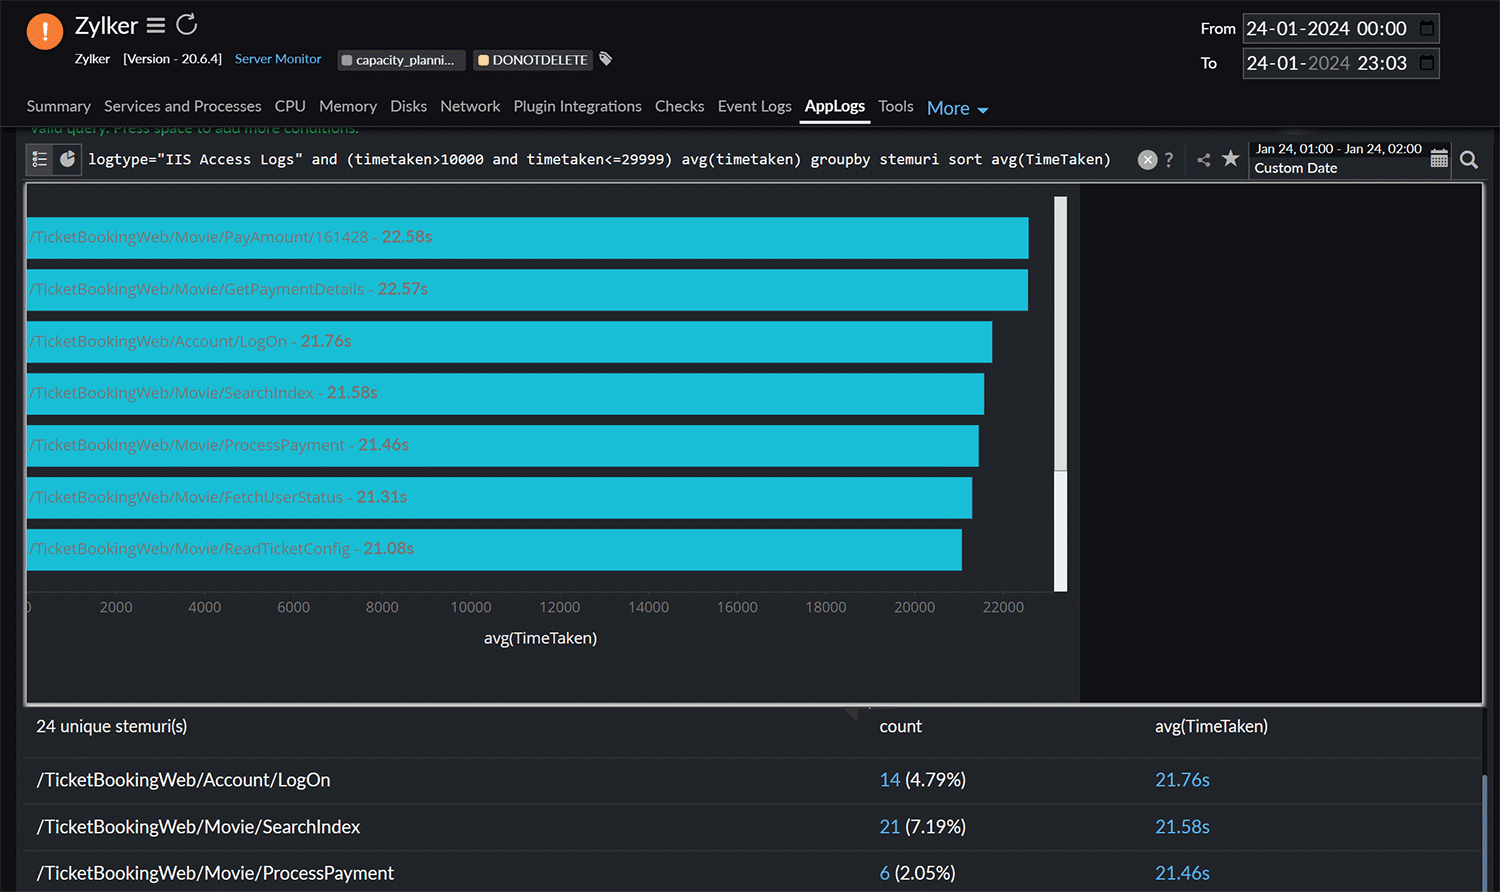Toggle the capacity_planning tag checkbox
The image size is (1500, 892).
[x=347, y=60]
